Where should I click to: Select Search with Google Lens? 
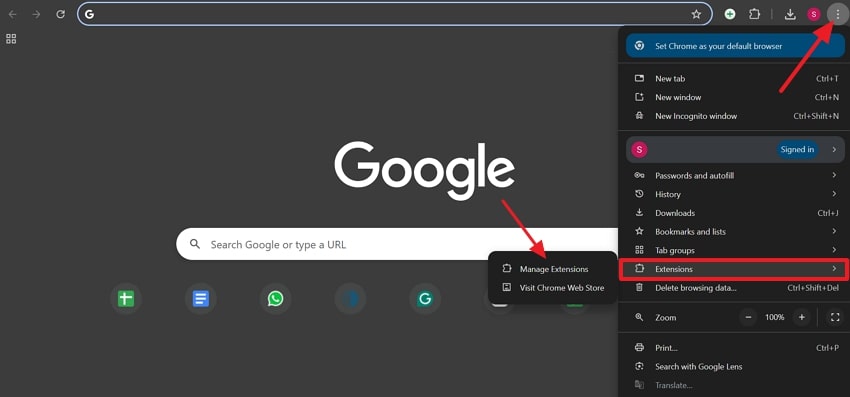(734, 367)
